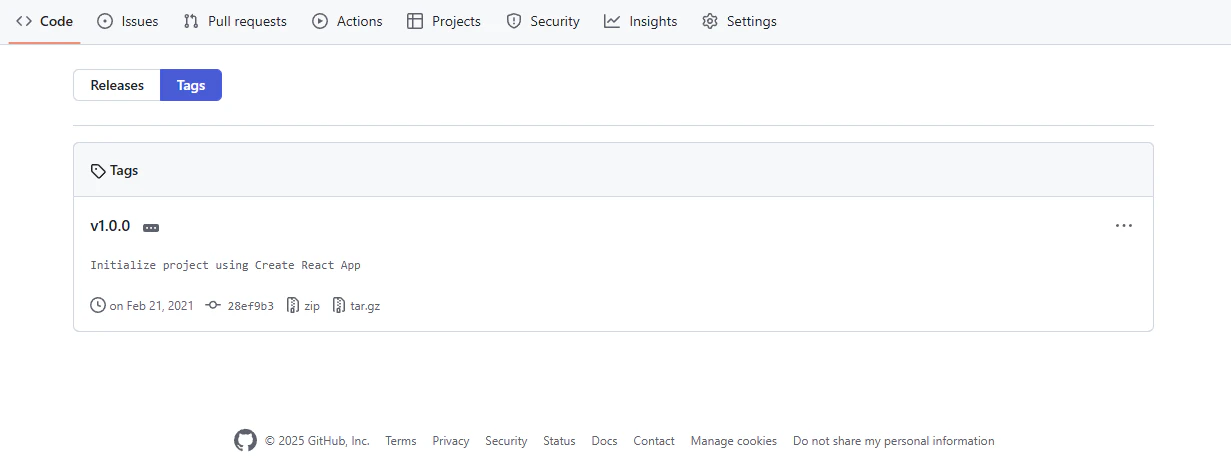Open the Privacy footer link

pyautogui.click(x=451, y=441)
